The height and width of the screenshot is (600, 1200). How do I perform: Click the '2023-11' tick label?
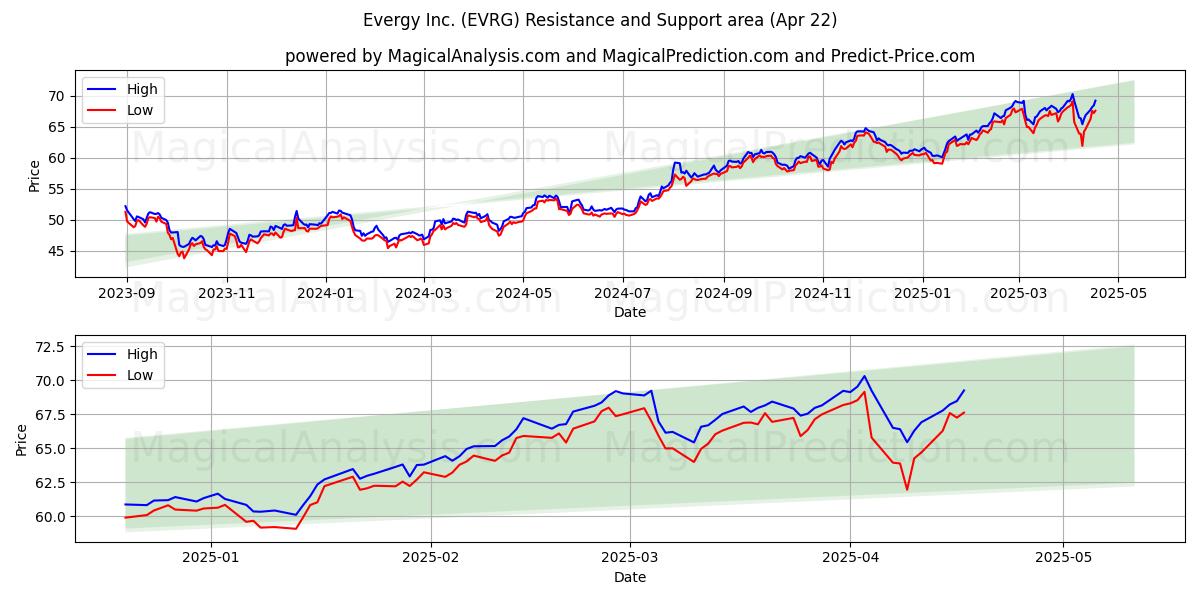tap(226, 294)
